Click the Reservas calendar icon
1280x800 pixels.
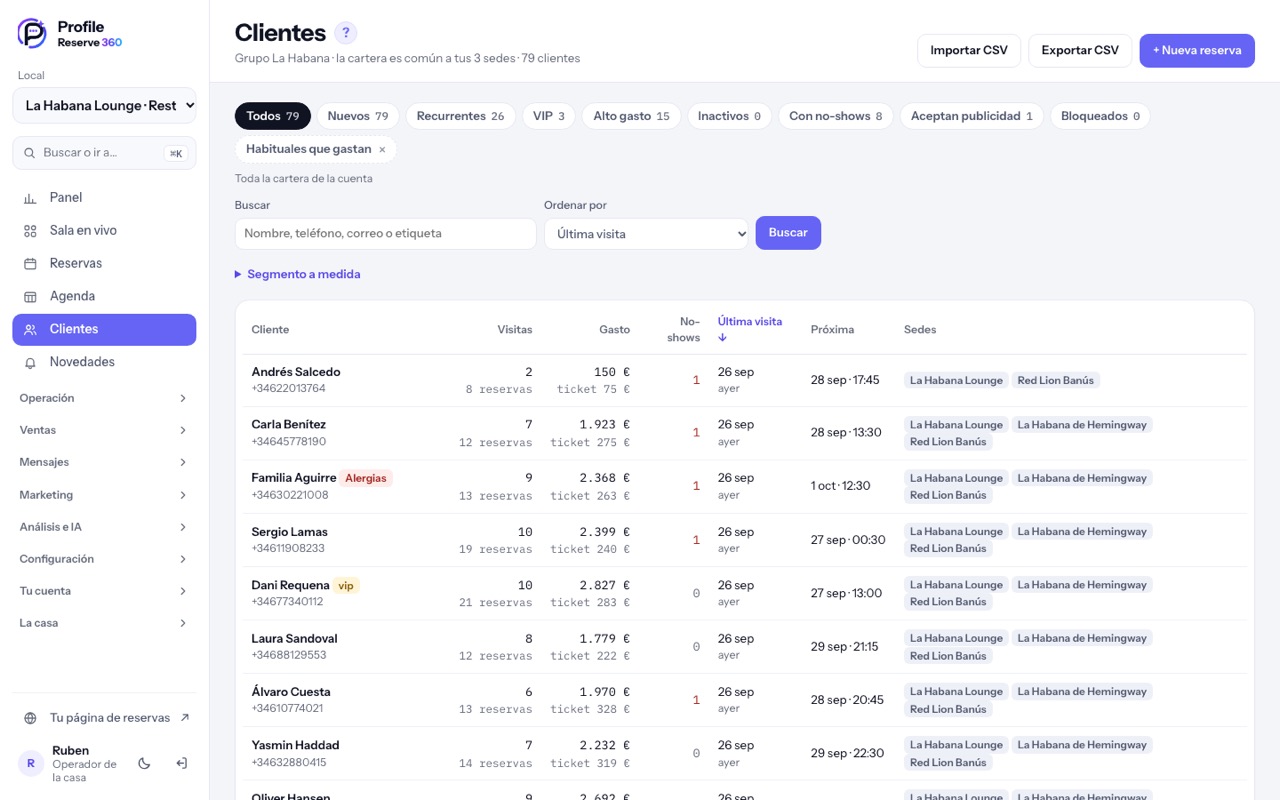pos(30,264)
